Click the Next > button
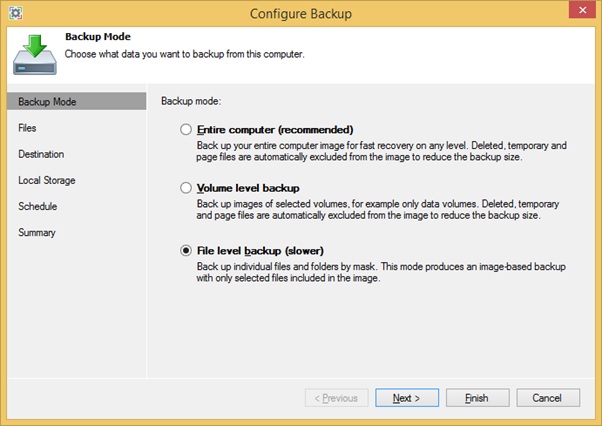 point(407,398)
